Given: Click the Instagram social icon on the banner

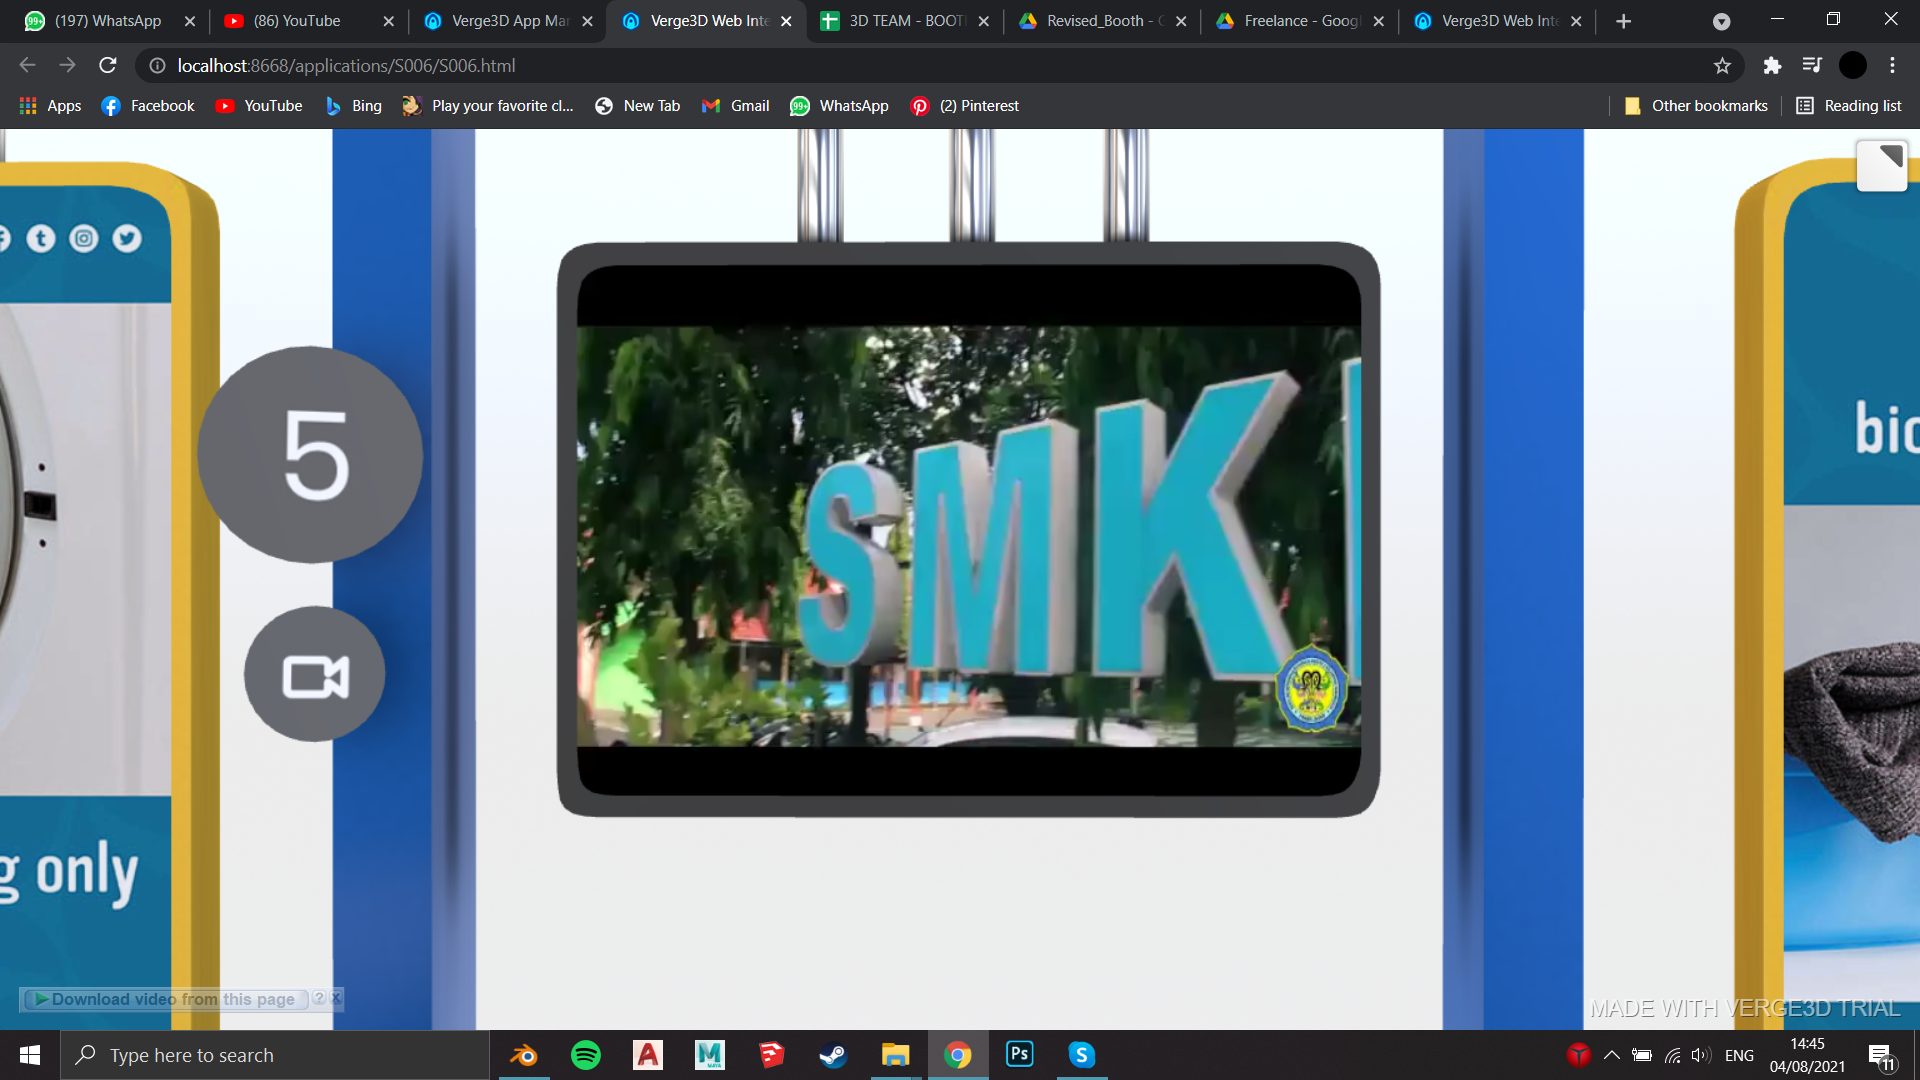Looking at the screenshot, I should [84, 238].
